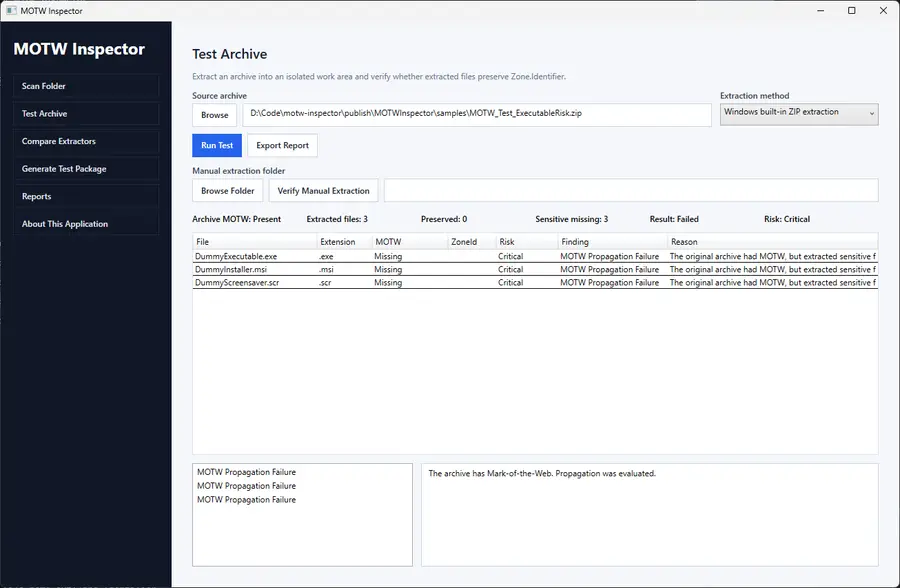The image size is (900, 588).
Task: Click the MOTW Inspector sidebar heading
Action: (79, 49)
